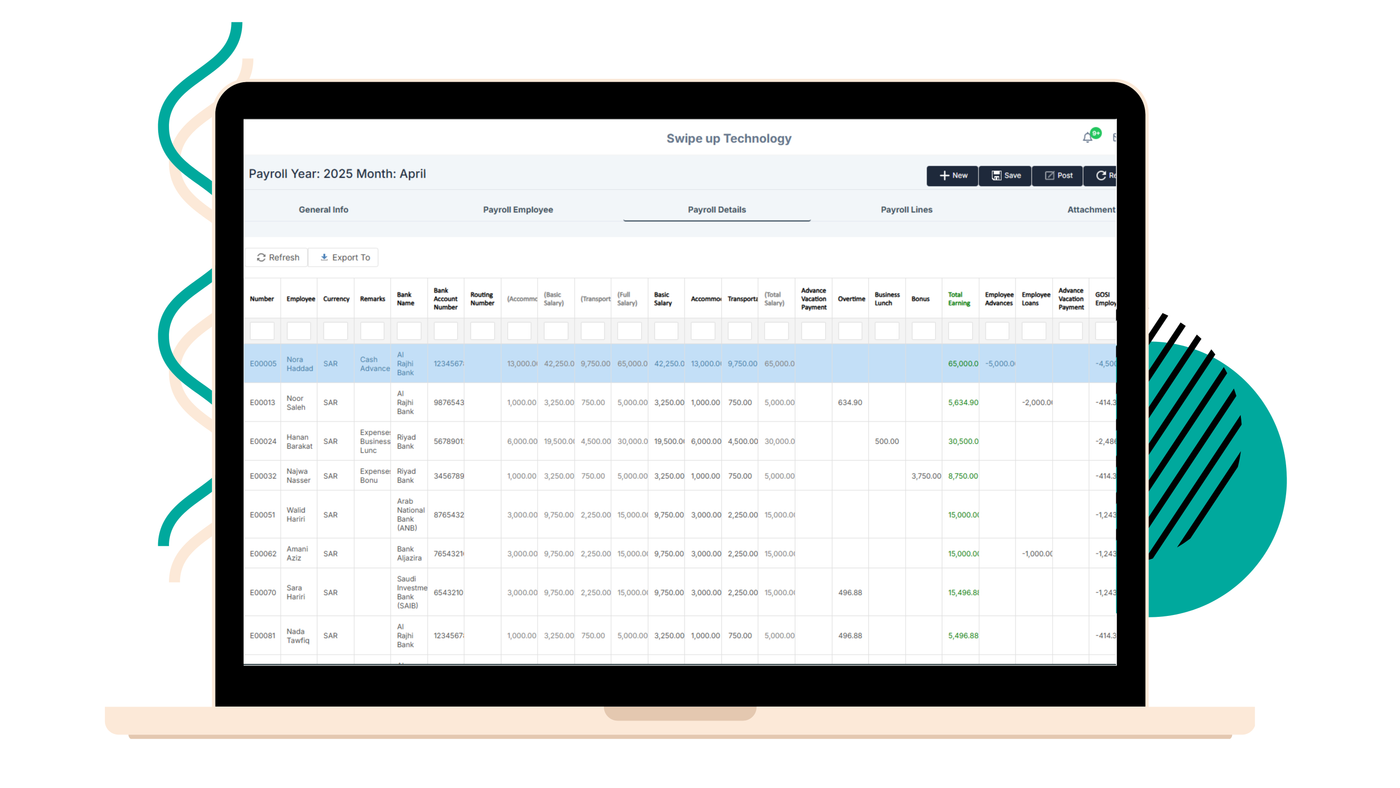Click the download icon on Export To
1400x788 pixels.
click(322, 256)
